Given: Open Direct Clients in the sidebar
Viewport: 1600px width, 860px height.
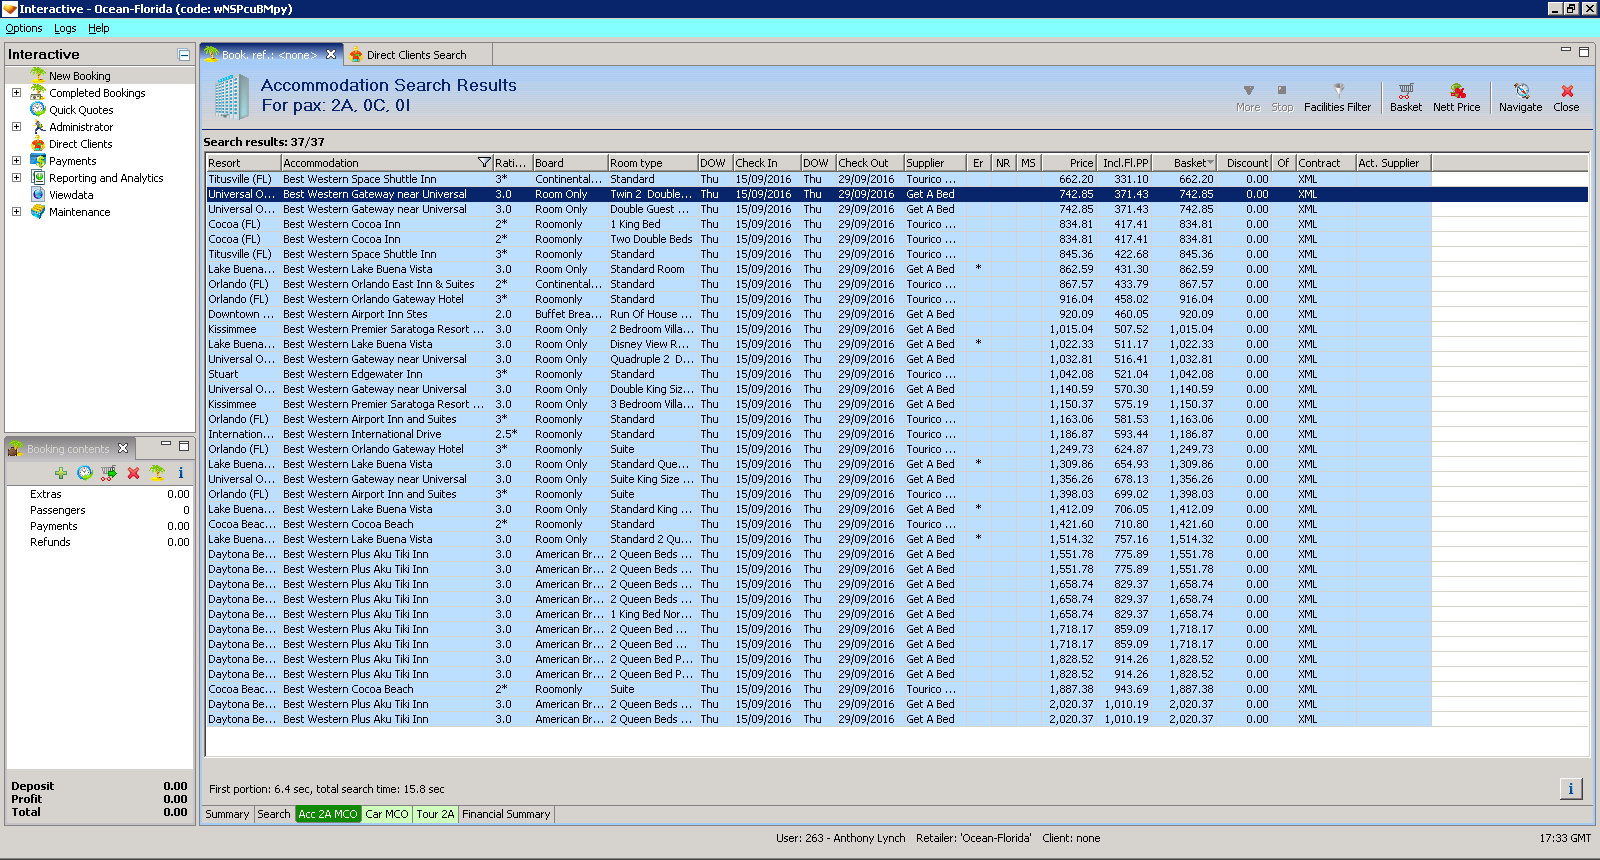Looking at the screenshot, I should point(80,144).
